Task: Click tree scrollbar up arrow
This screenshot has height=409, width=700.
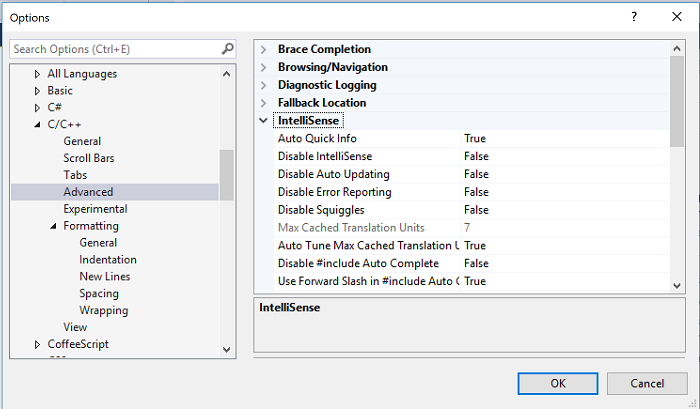Action: (x=226, y=74)
